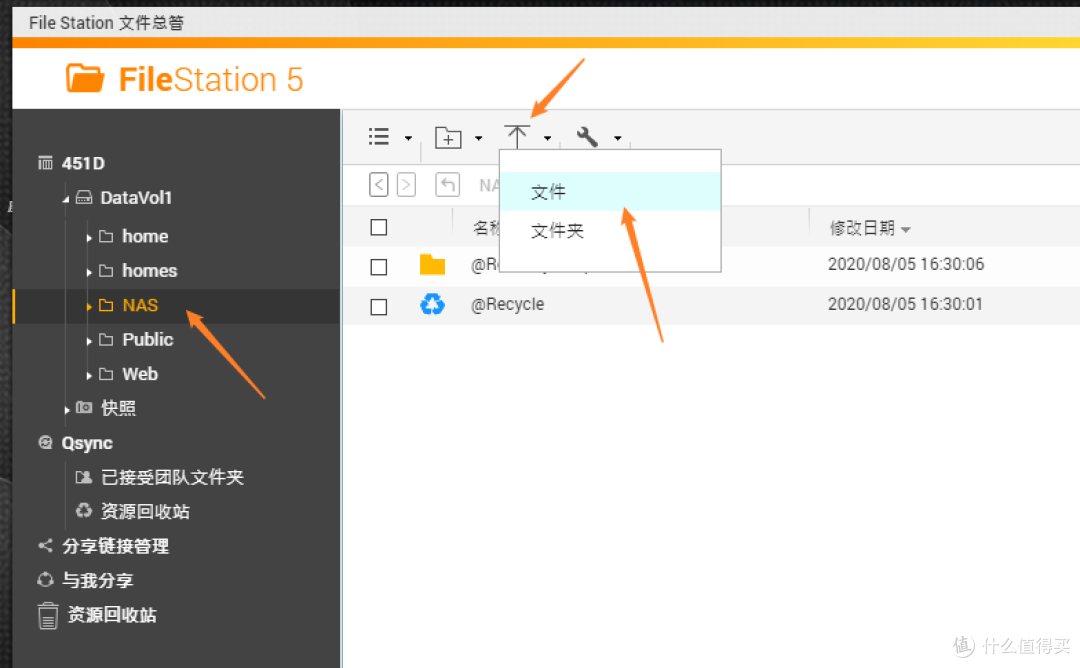Click the create new folder icon
Viewport: 1080px width, 668px height.
[448, 138]
